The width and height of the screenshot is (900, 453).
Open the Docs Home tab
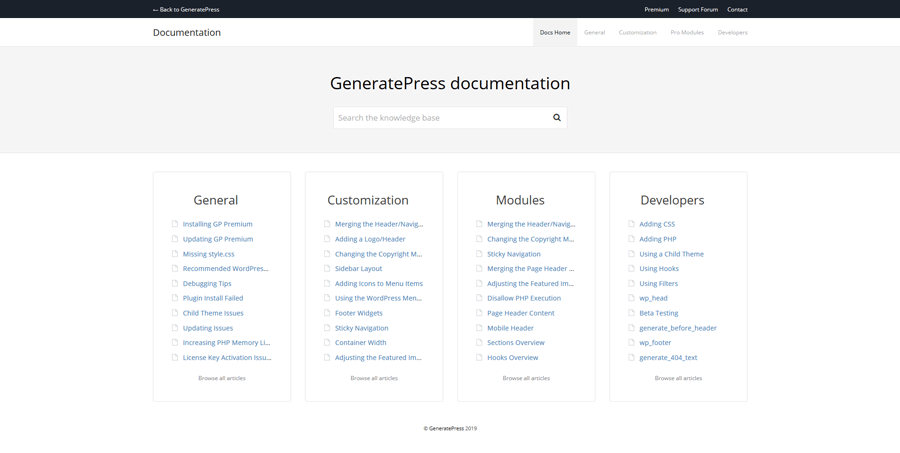(x=555, y=32)
